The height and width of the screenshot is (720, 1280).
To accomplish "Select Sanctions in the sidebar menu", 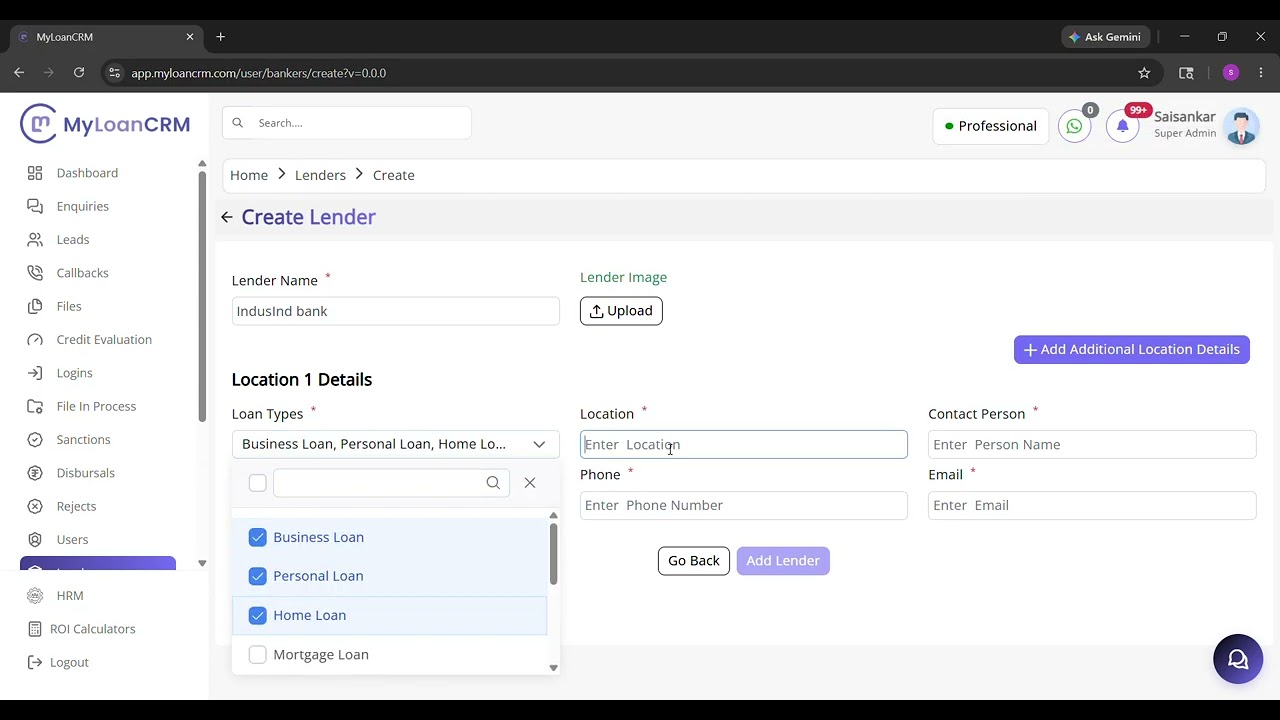I will [83, 440].
